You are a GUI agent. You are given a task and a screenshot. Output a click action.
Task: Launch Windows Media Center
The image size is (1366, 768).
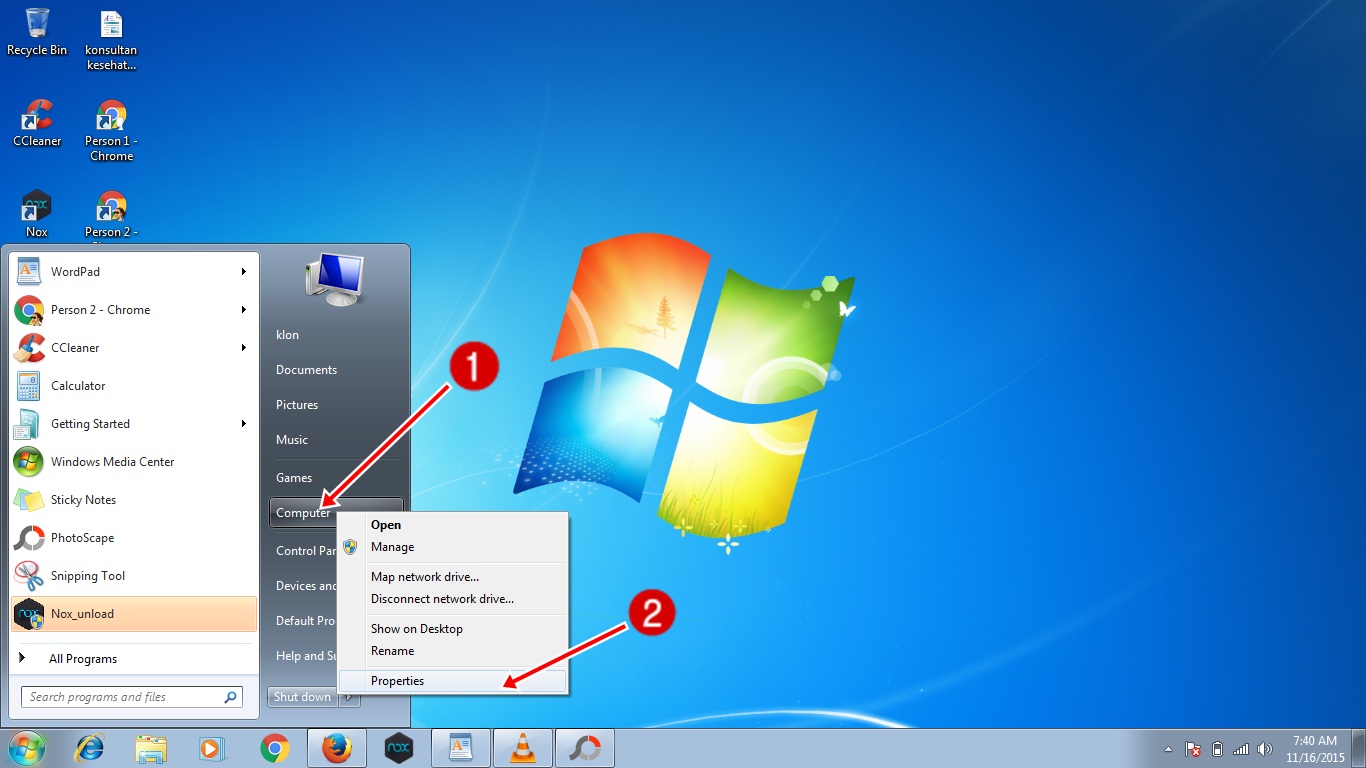[x=133, y=462]
